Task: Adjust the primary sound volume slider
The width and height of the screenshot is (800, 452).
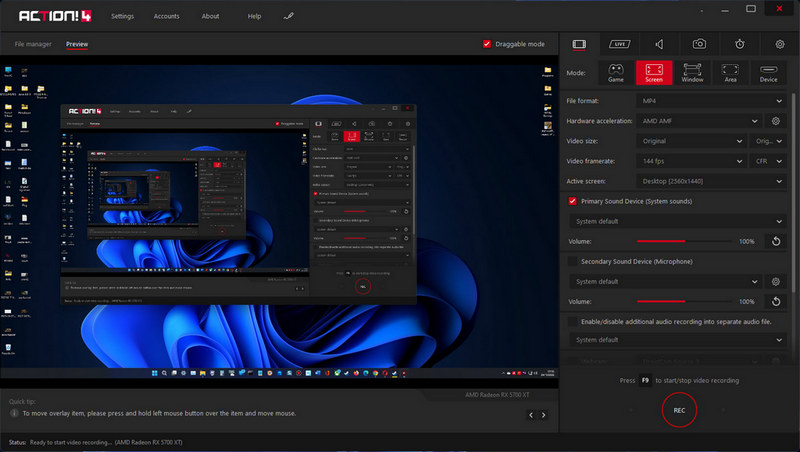Action: (685, 241)
